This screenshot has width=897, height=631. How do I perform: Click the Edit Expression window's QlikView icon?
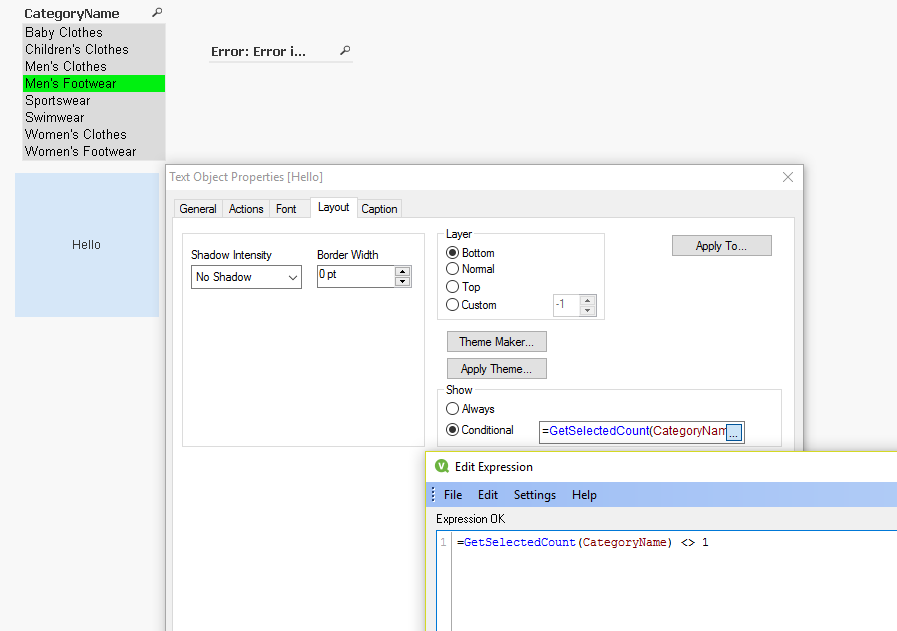click(442, 467)
